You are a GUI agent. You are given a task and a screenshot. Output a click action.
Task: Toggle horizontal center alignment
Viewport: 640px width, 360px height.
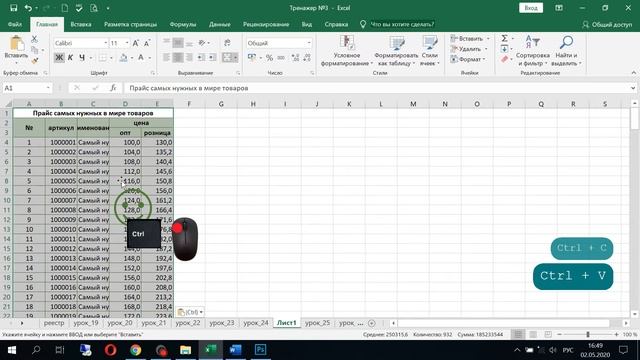178,58
